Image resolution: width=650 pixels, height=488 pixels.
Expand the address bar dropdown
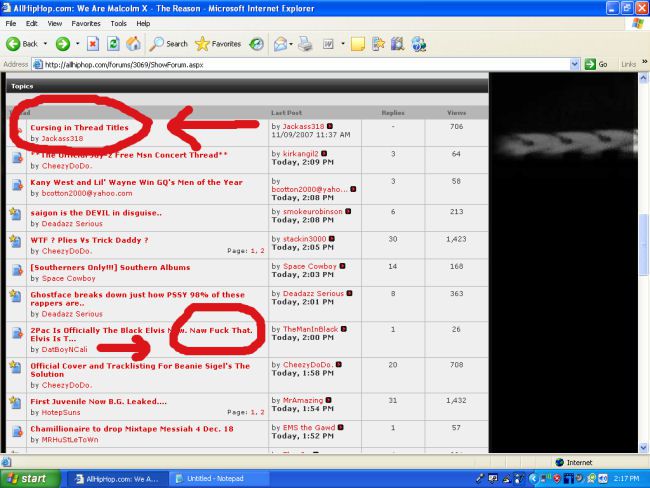point(575,64)
